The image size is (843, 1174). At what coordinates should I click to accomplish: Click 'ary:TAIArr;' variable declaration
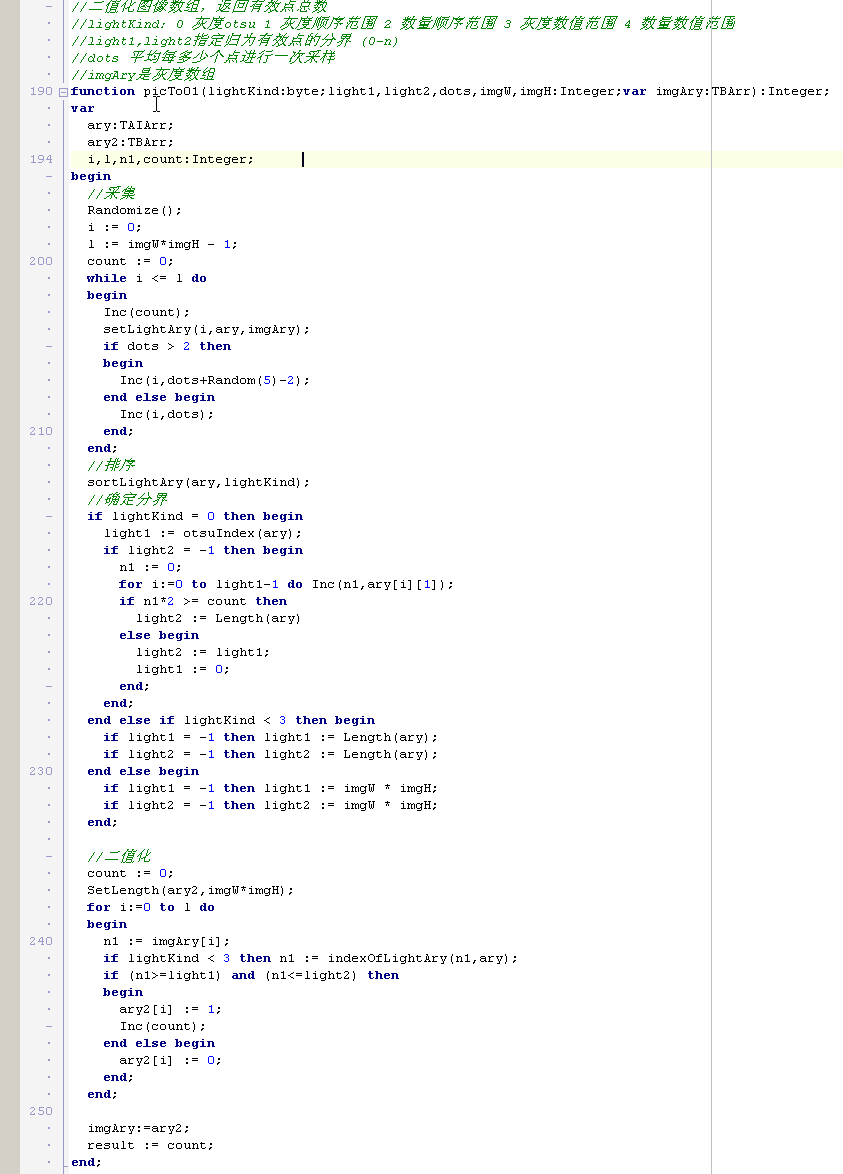(130, 125)
